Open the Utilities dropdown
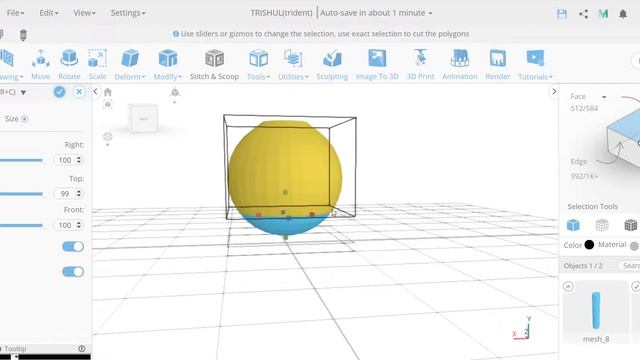The image size is (640, 360). coord(293,64)
